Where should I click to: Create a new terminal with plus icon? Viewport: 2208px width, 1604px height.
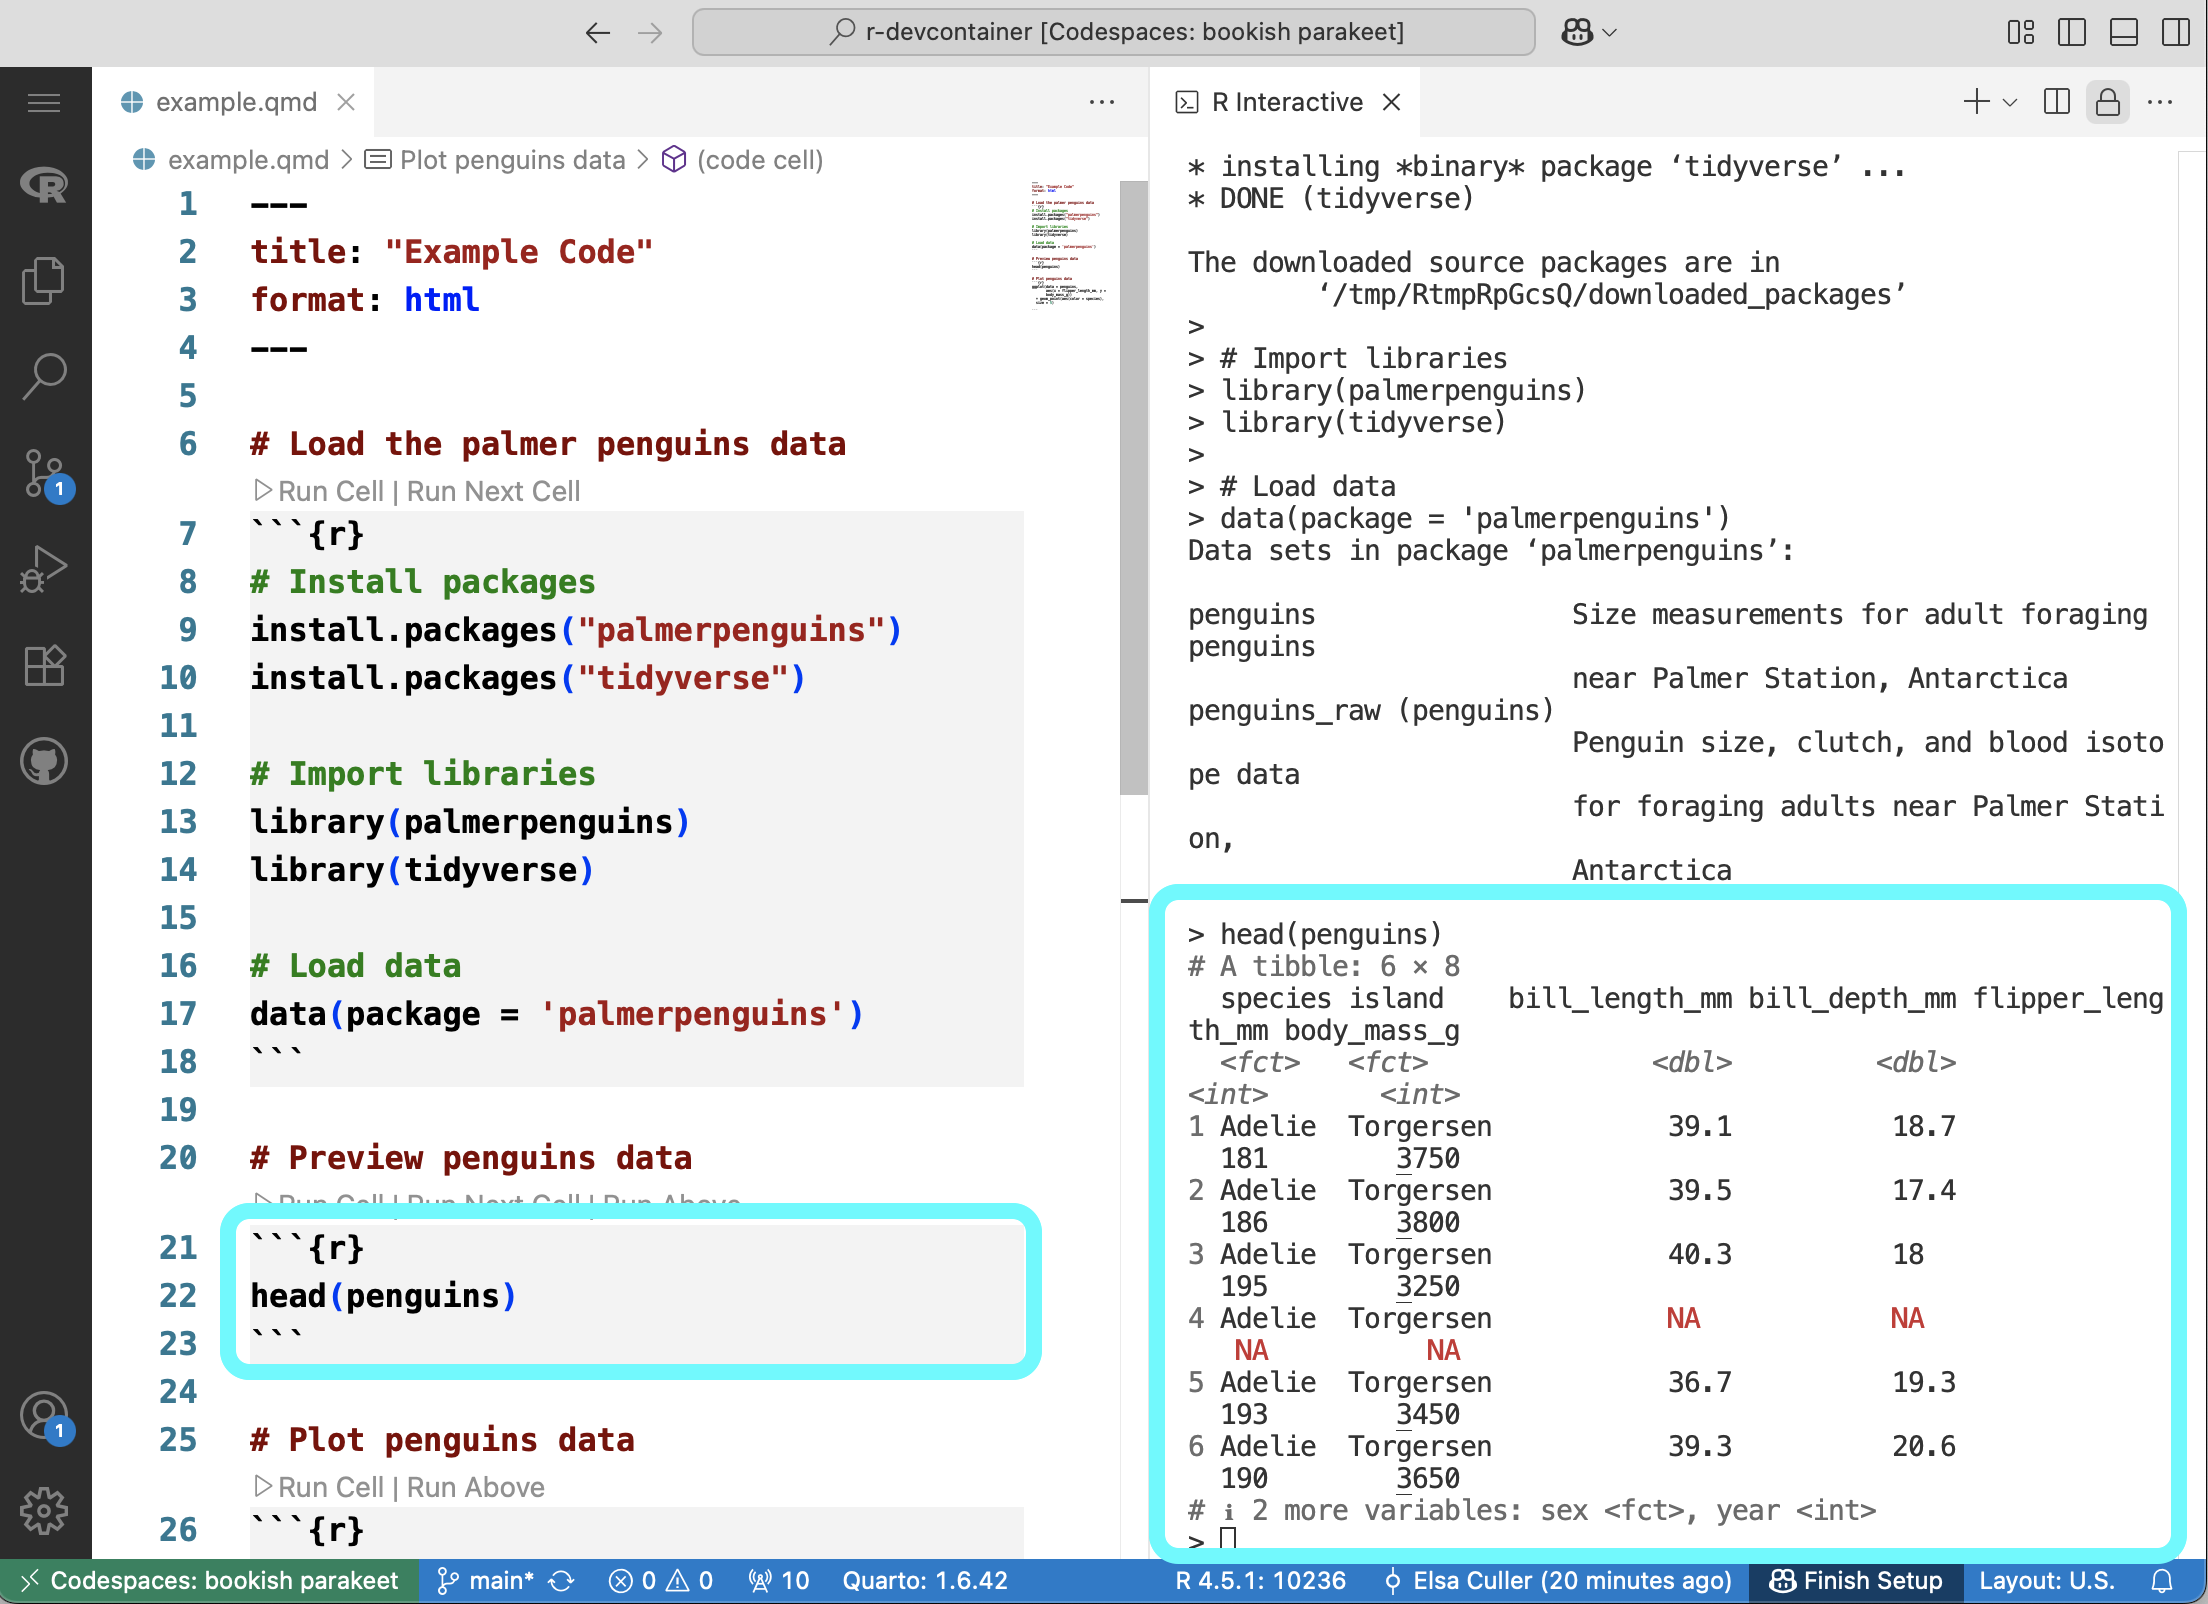[1976, 102]
